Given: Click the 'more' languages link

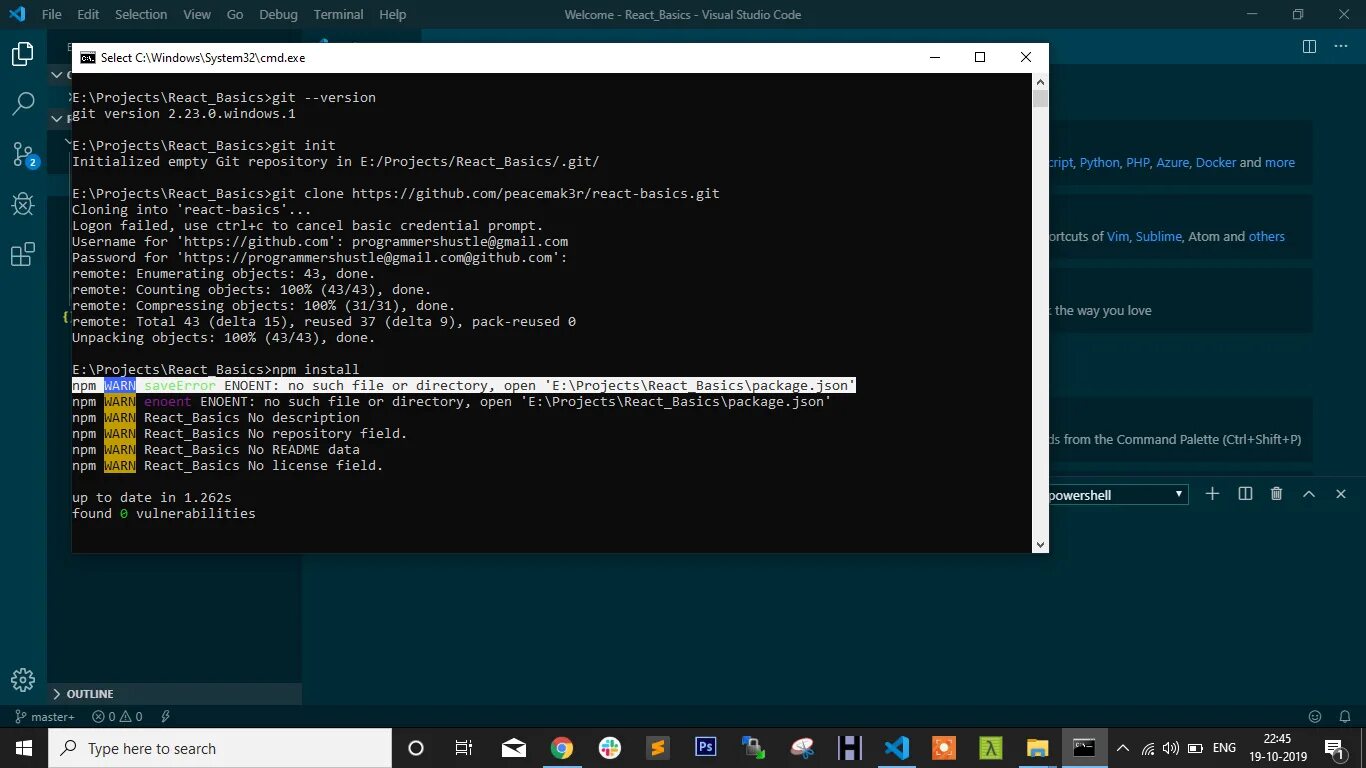Looking at the screenshot, I should 1280,163.
